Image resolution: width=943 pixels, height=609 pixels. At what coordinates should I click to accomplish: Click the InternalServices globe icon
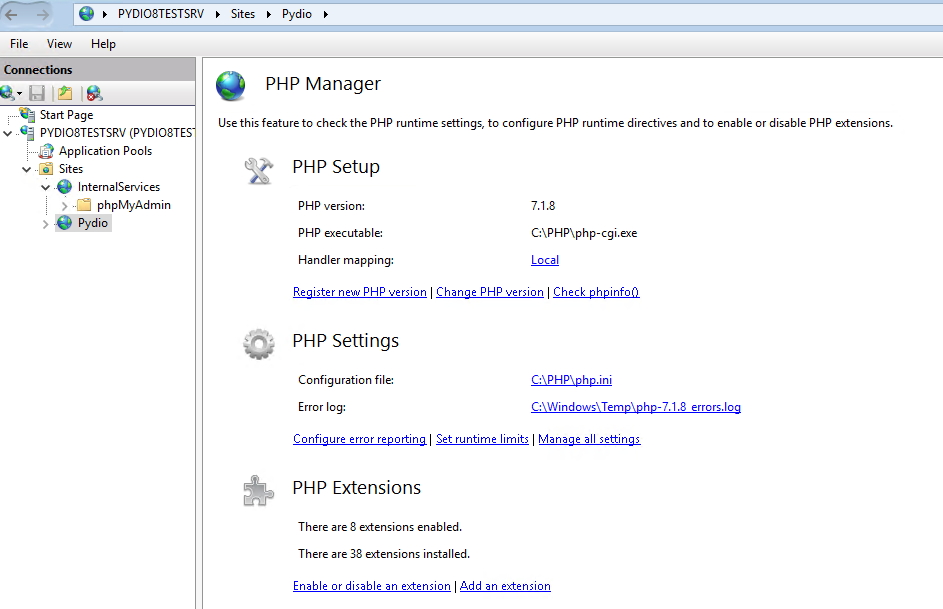(65, 187)
